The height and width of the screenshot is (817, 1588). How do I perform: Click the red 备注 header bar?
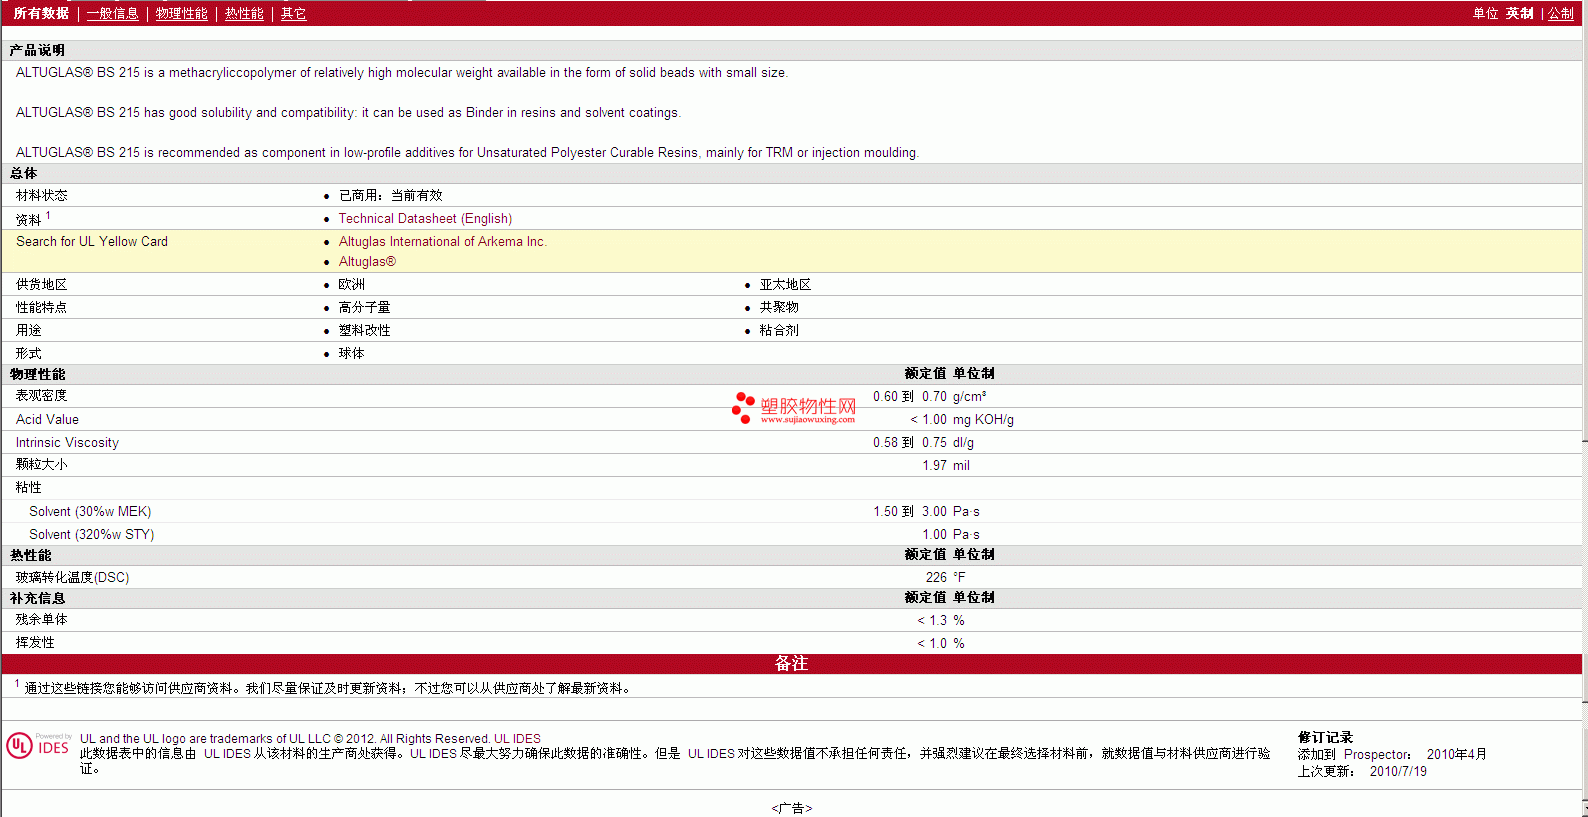[x=792, y=664]
